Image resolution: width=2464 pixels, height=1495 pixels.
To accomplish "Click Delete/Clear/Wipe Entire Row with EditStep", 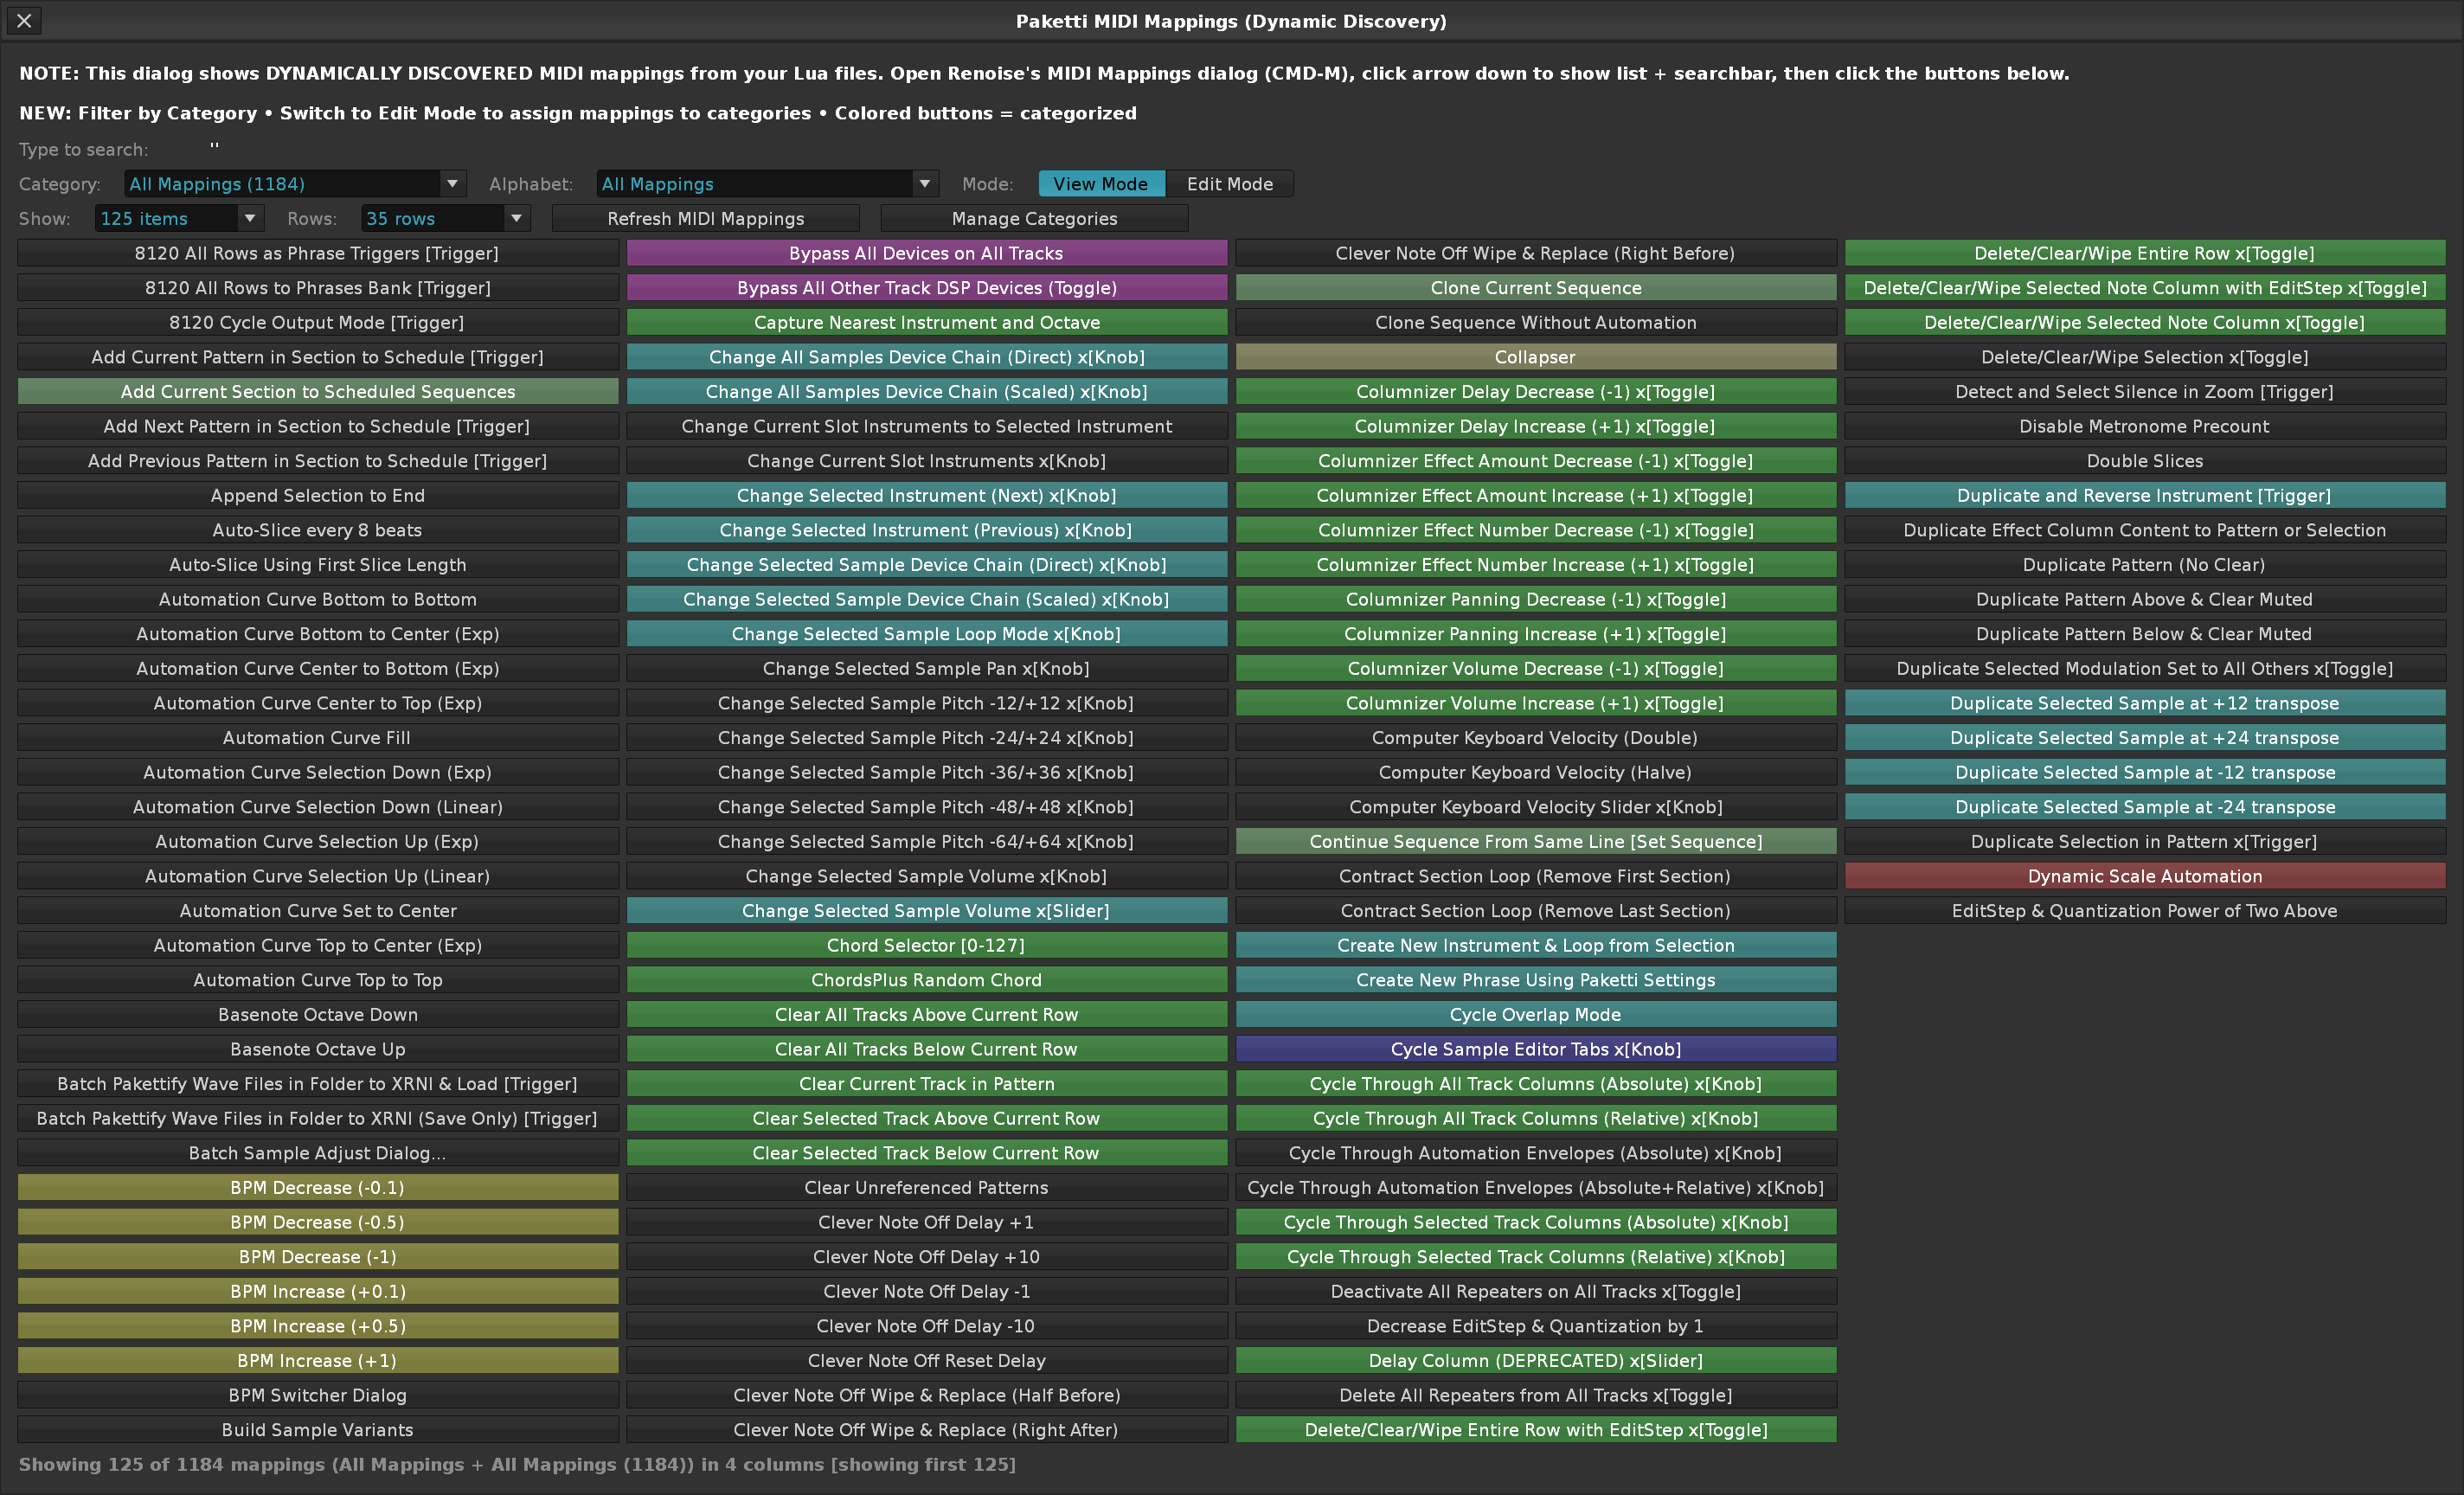I will tap(1536, 1429).
